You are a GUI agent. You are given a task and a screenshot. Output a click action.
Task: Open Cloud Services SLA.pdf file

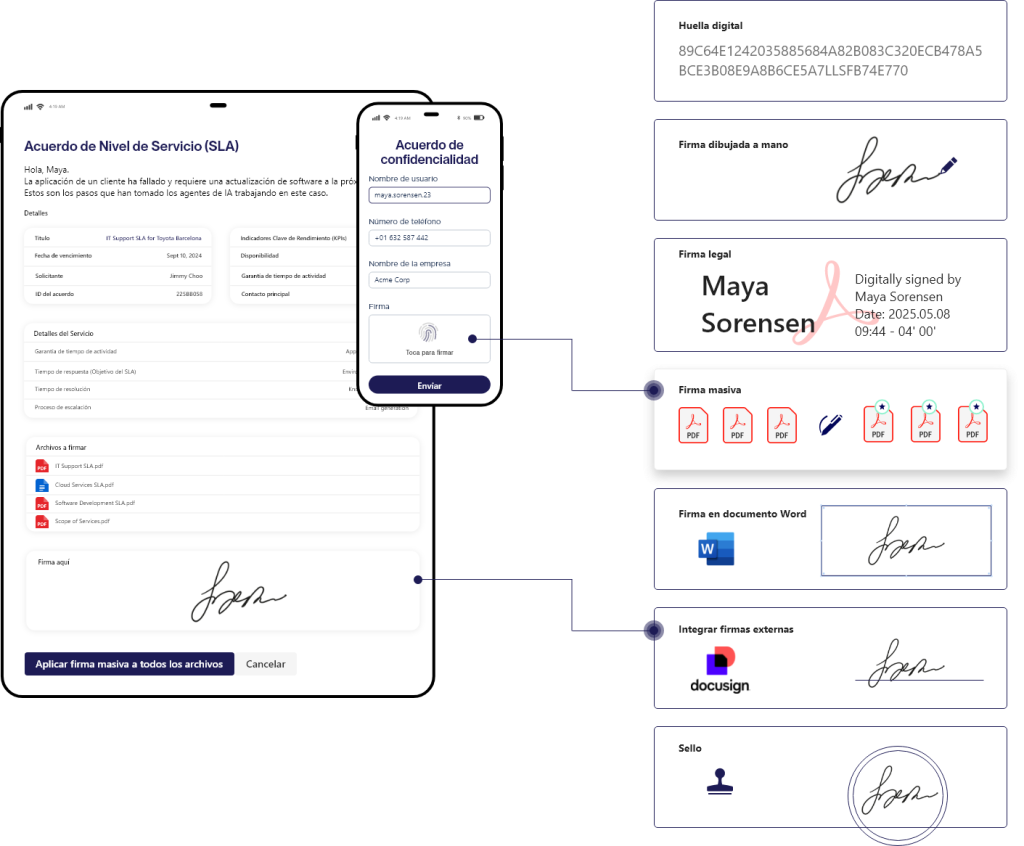(83, 485)
